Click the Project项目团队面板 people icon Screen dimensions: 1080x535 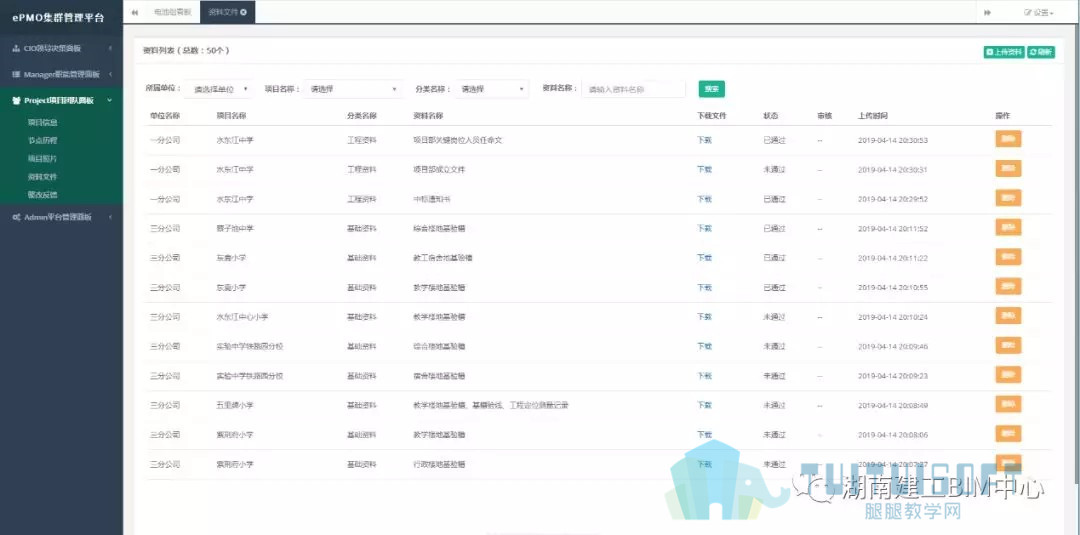point(16,101)
